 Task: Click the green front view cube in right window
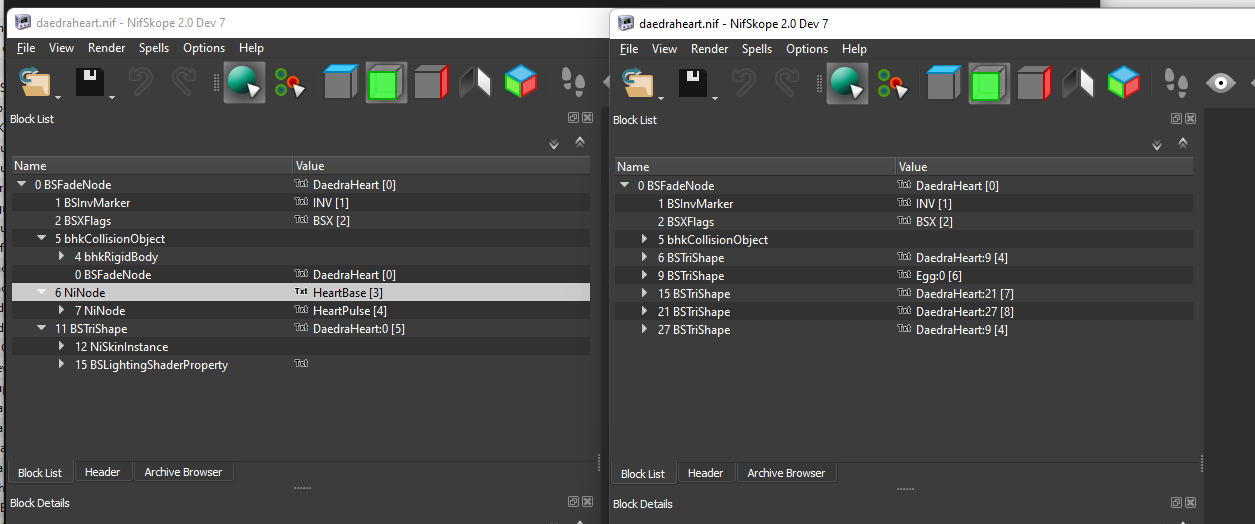click(x=989, y=83)
